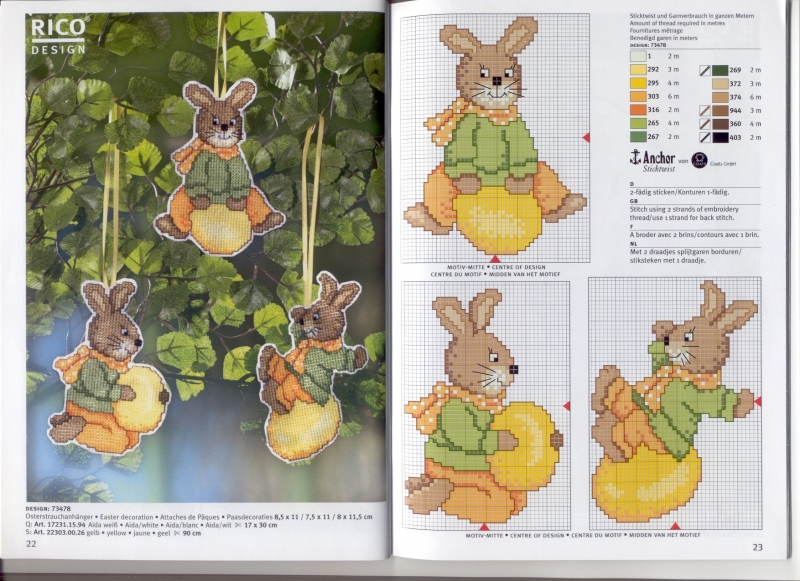Click the backstitch line symbol beside 403
This screenshot has height=581, width=800.
[x=705, y=136]
